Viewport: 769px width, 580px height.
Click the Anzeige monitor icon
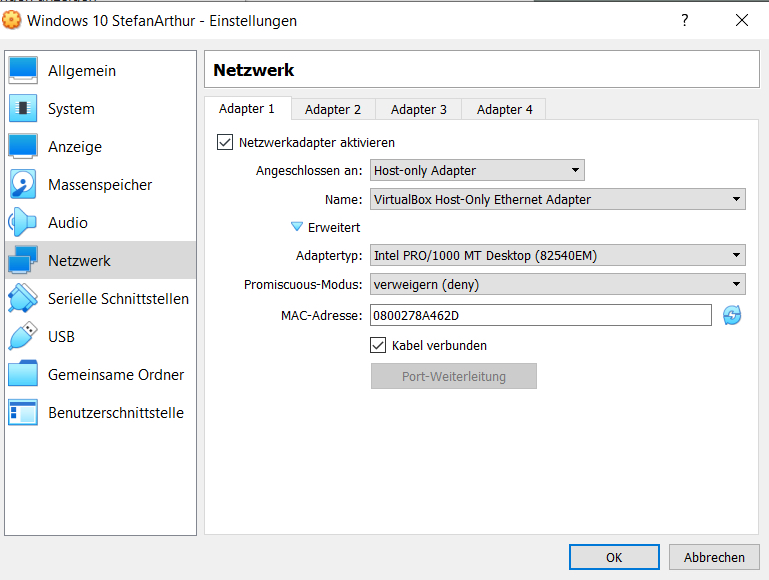click(x=23, y=146)
